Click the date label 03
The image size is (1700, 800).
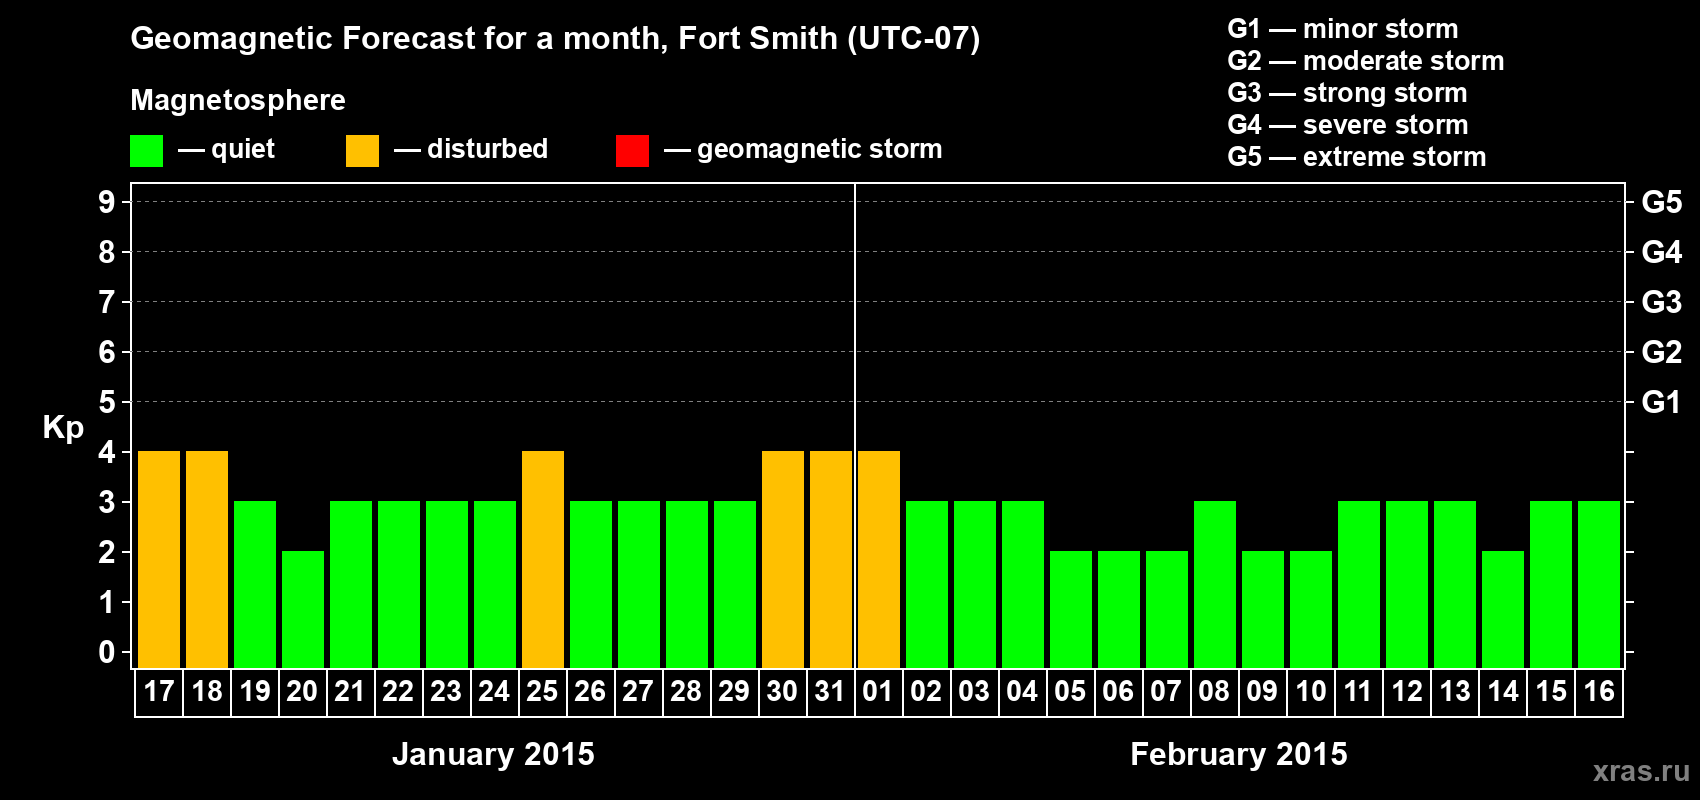tap(974, 692)
